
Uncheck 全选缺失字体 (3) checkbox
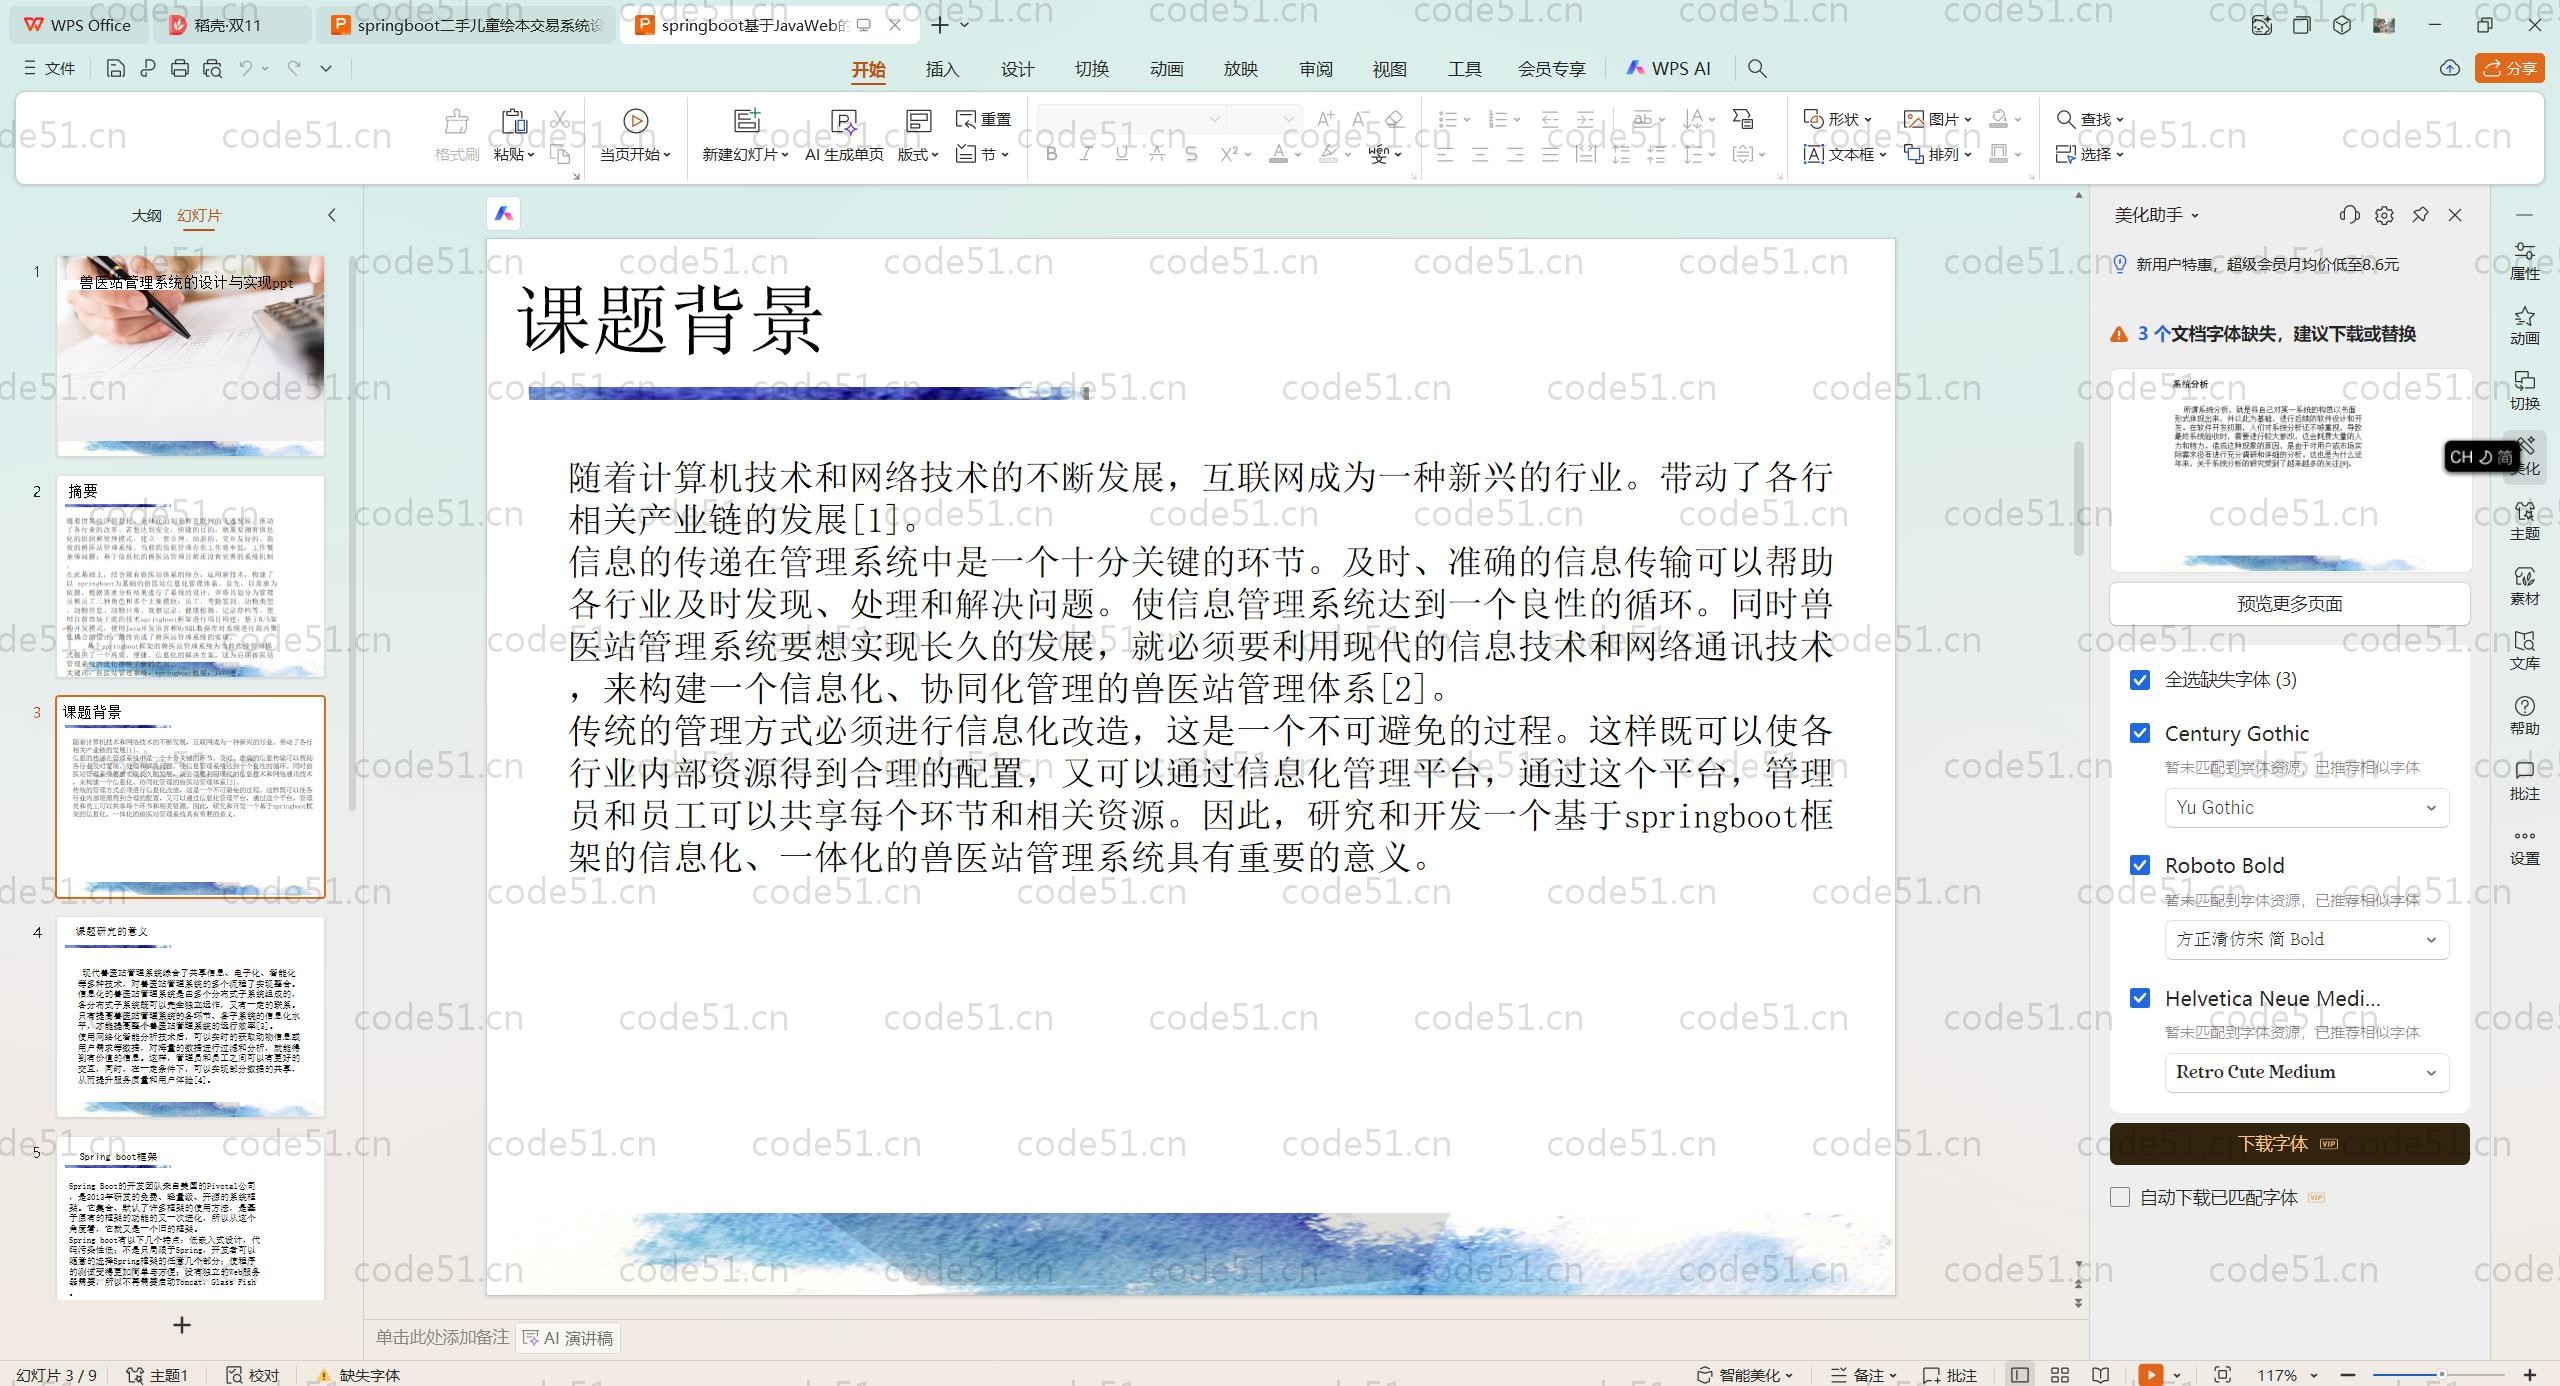pyautogui.click(x=2140, y=680)
